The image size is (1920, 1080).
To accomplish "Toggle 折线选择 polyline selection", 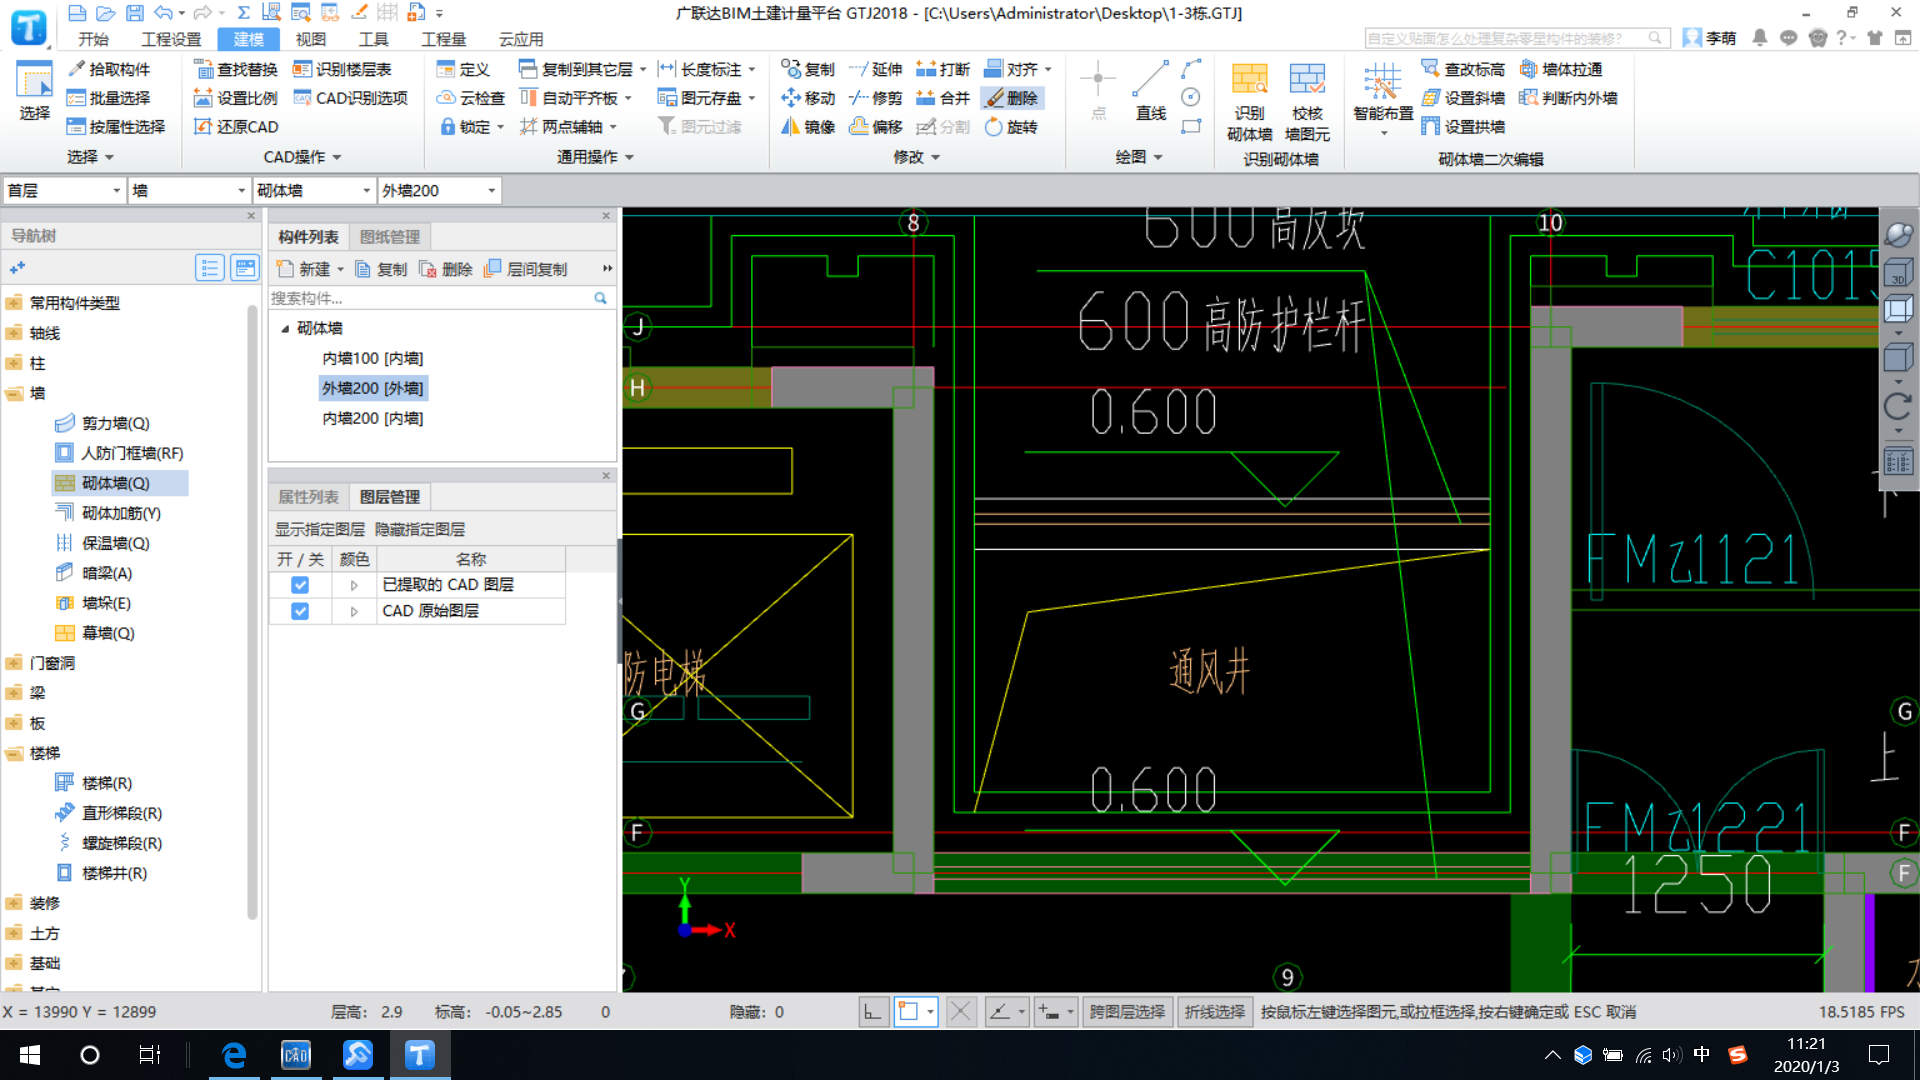I will [x=1215, y=1012].
